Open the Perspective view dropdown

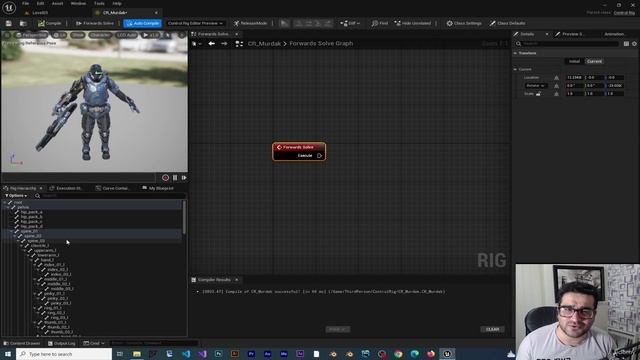[x=32, y=36]
